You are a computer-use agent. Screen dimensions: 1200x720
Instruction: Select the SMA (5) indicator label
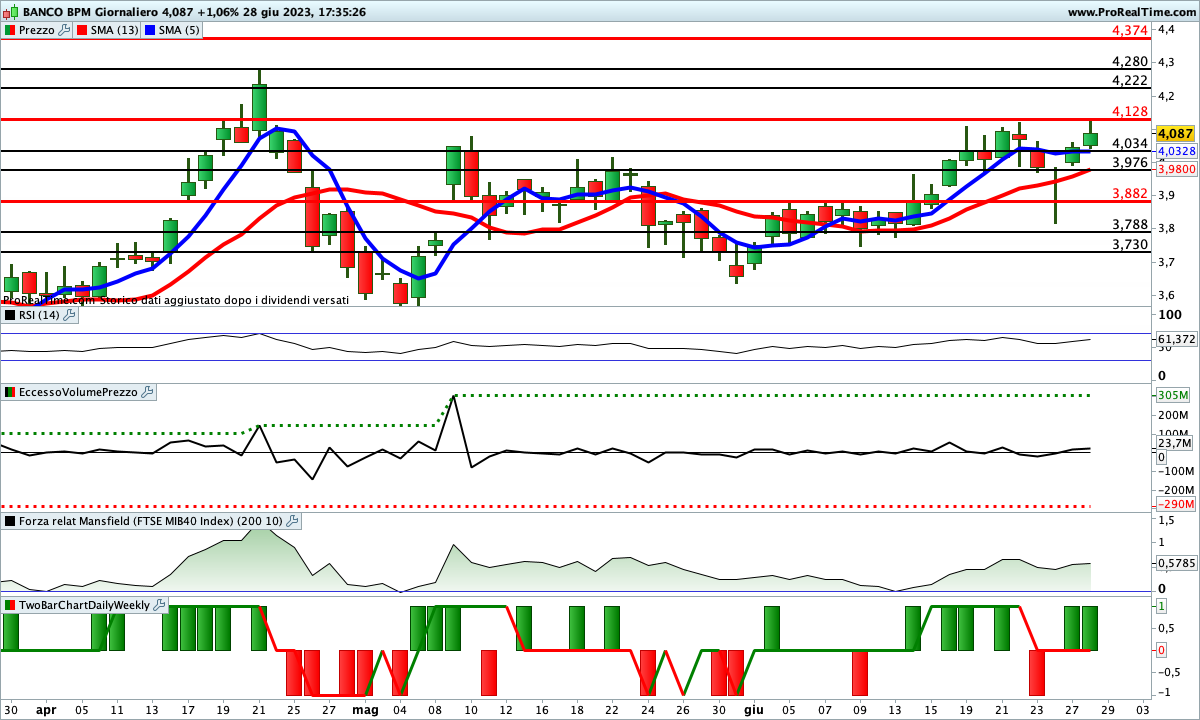pyautogui.click(x=179, y=30)
